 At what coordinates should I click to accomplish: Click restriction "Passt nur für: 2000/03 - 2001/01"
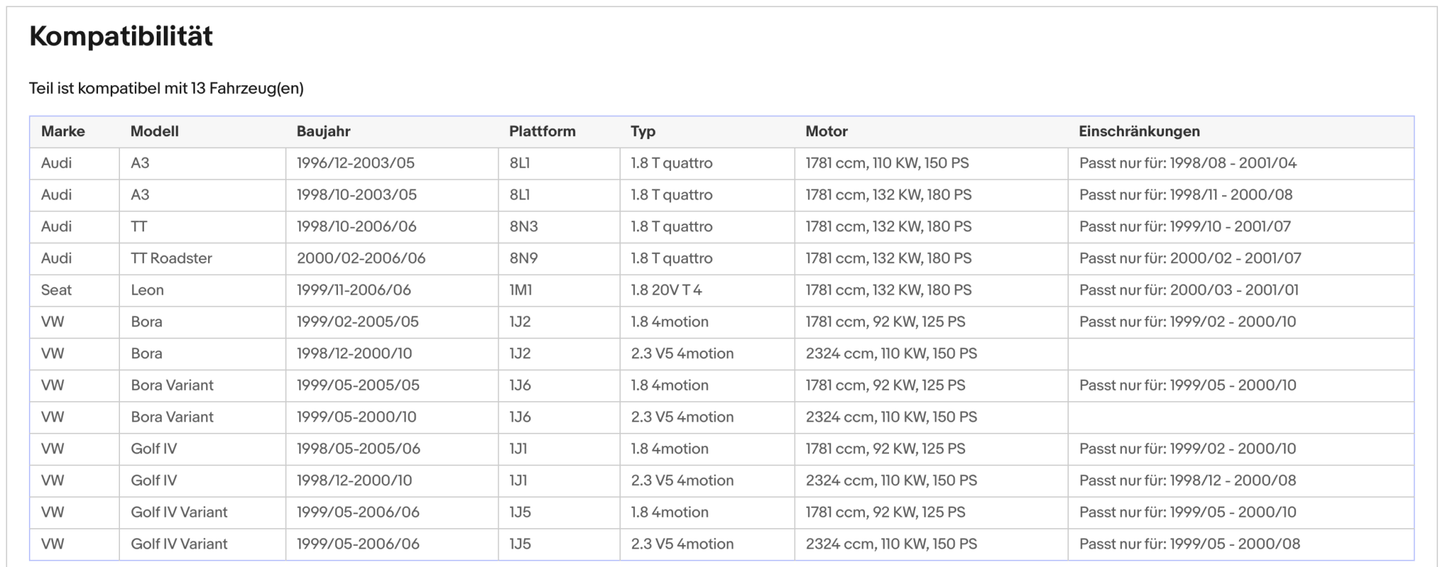point(1187,290)
